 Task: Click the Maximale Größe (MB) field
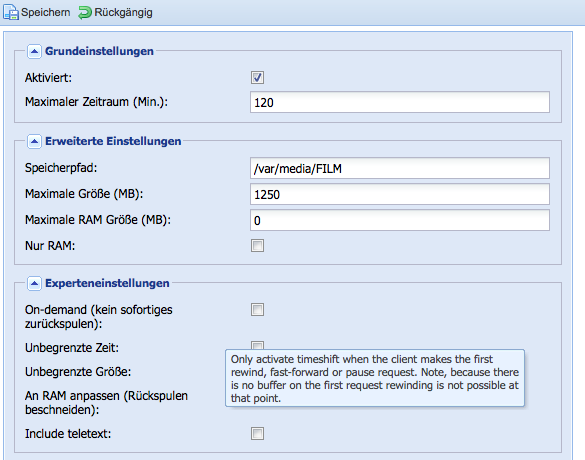click(x=400, y=194)
